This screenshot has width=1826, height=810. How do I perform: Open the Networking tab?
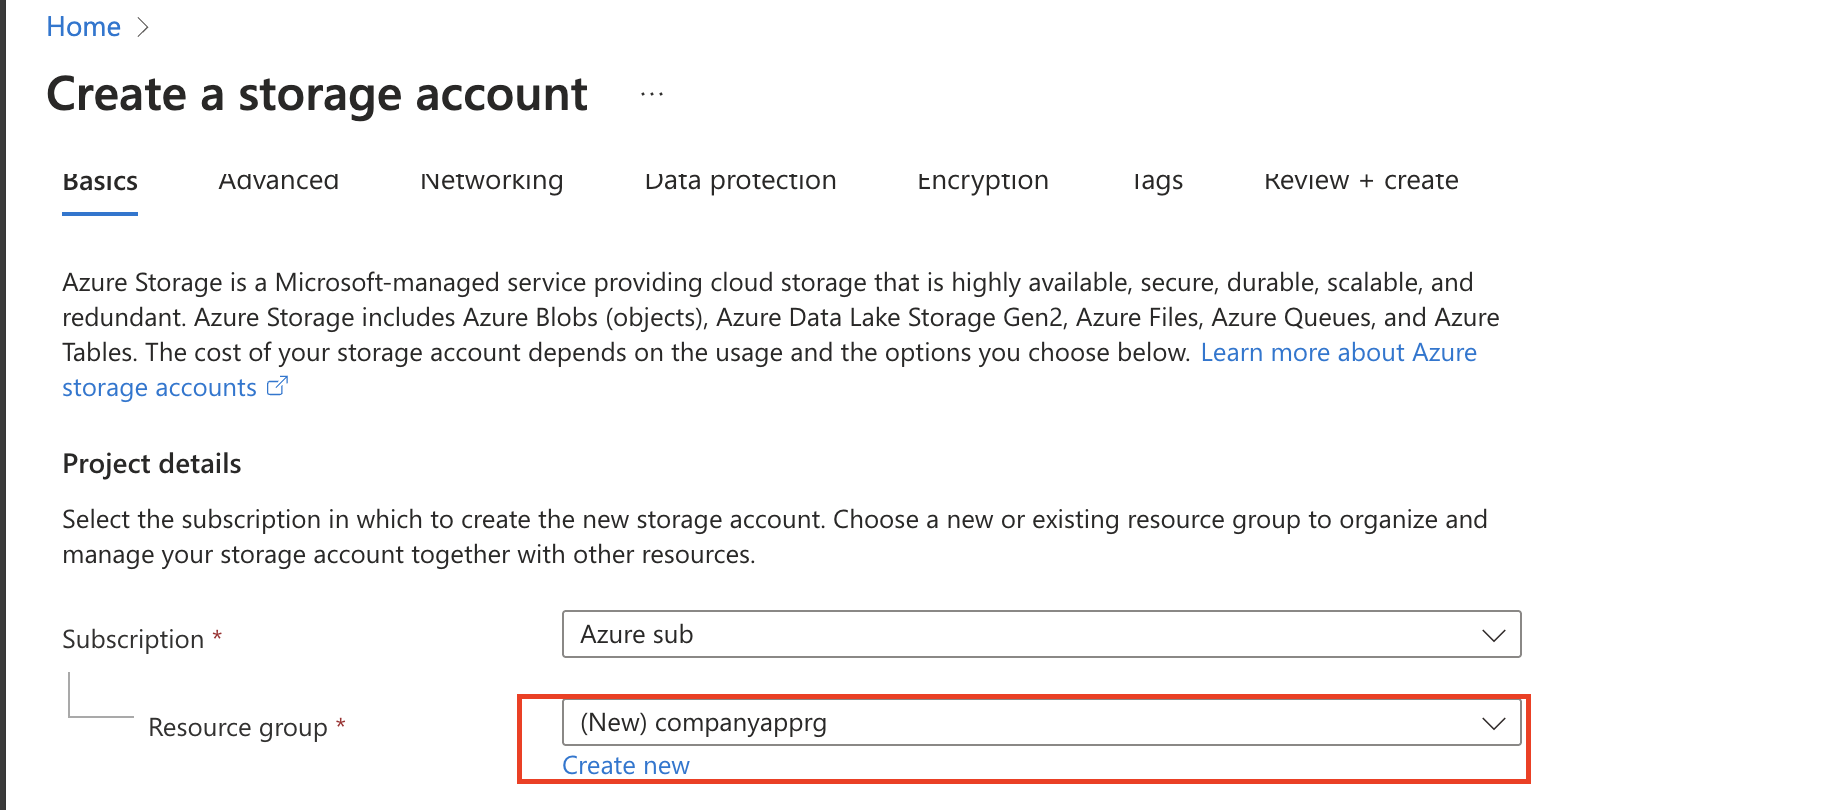[492, 182]
